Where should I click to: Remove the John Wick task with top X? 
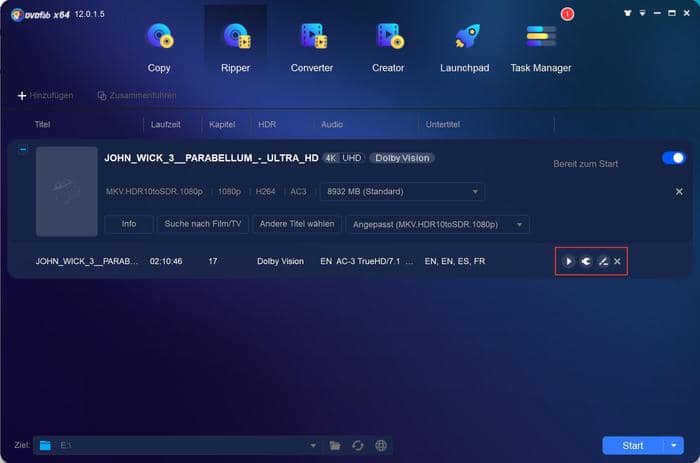679,192
